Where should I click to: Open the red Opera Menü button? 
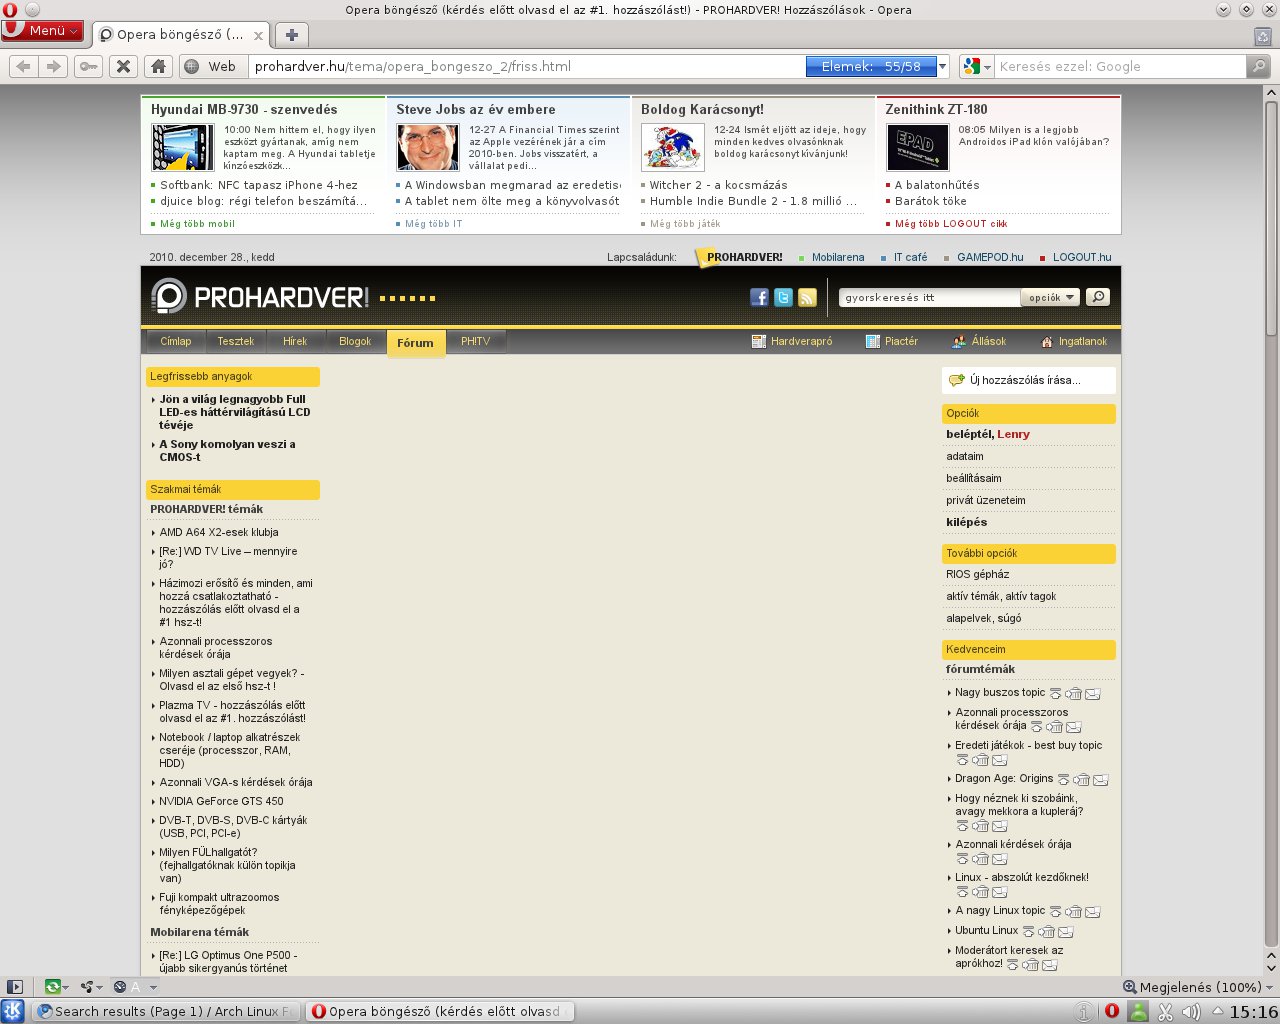42,31
